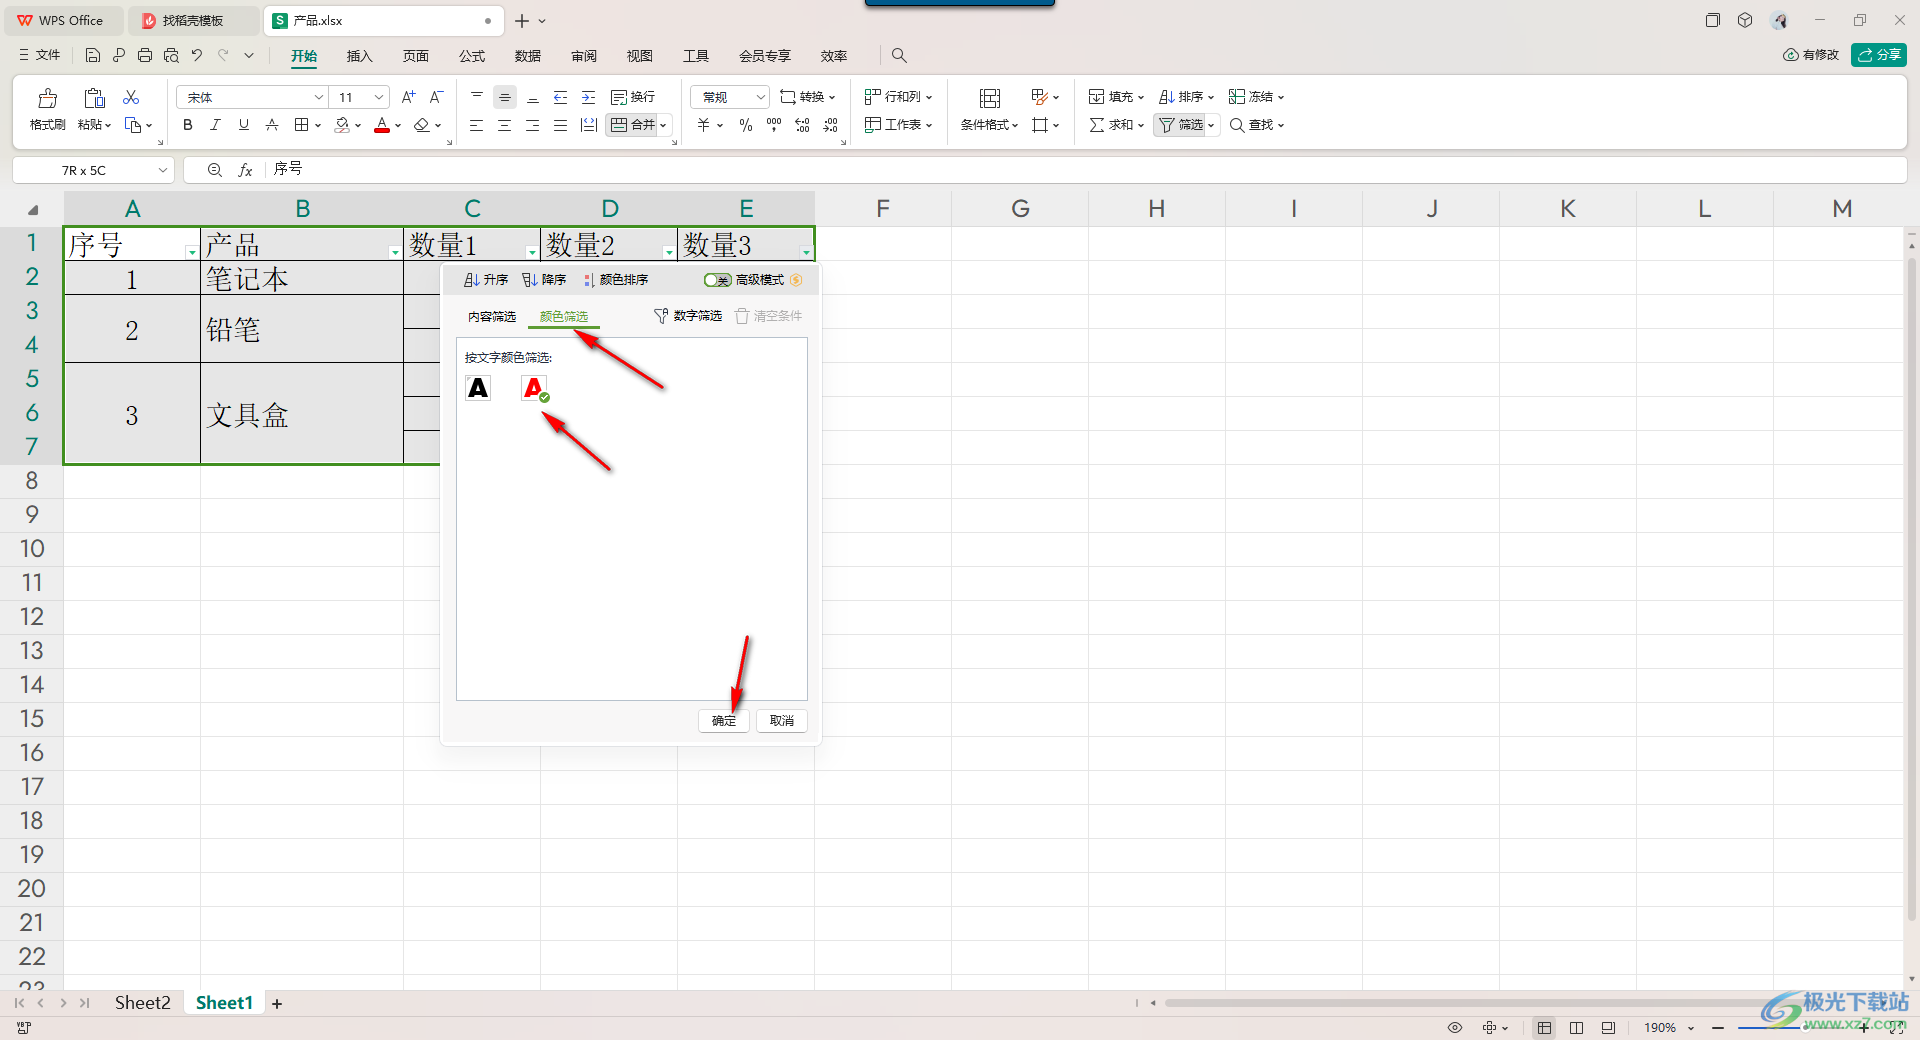The image size is (1920, 1040).
Task: Switch to 找稻壳模板 tab
Action: [x=193, y=20]
